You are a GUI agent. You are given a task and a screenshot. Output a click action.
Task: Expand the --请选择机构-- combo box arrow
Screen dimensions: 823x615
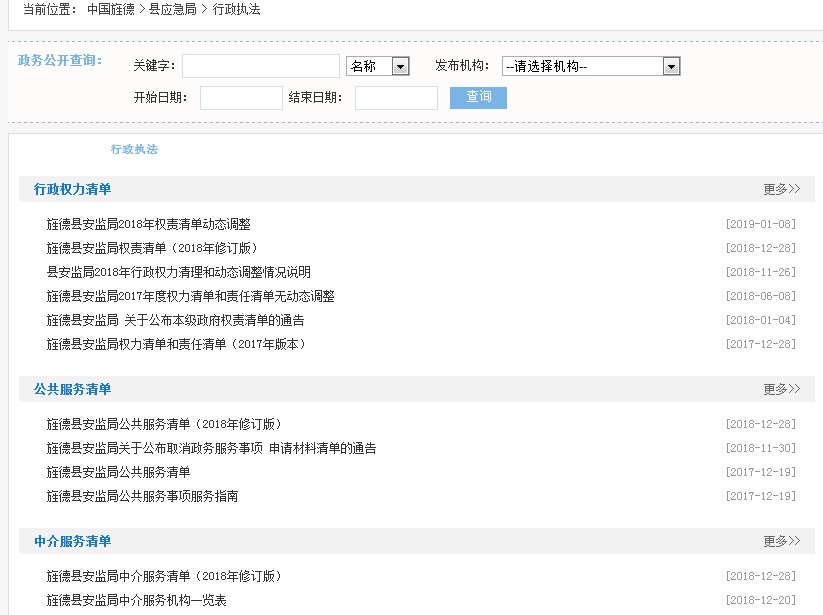[x=670, y=65]
